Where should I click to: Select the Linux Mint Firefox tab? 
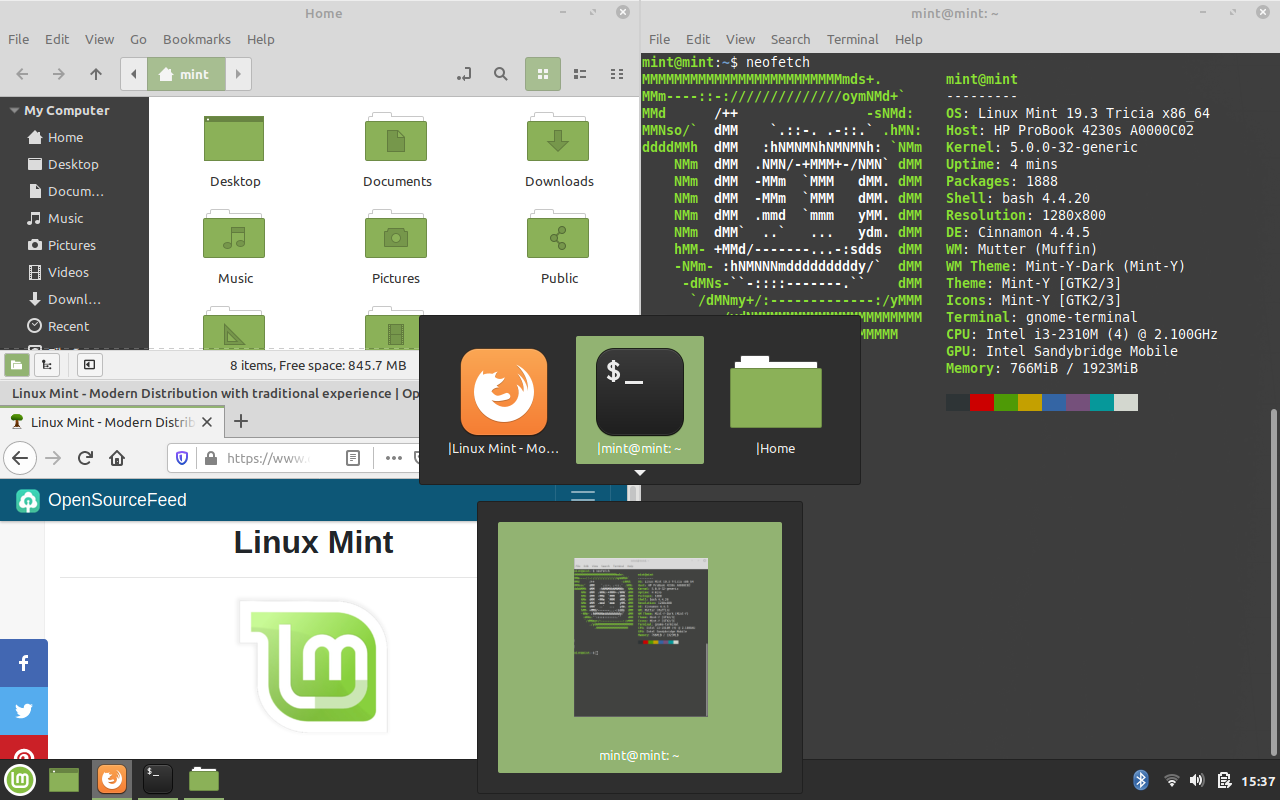[x=110, y=422]
